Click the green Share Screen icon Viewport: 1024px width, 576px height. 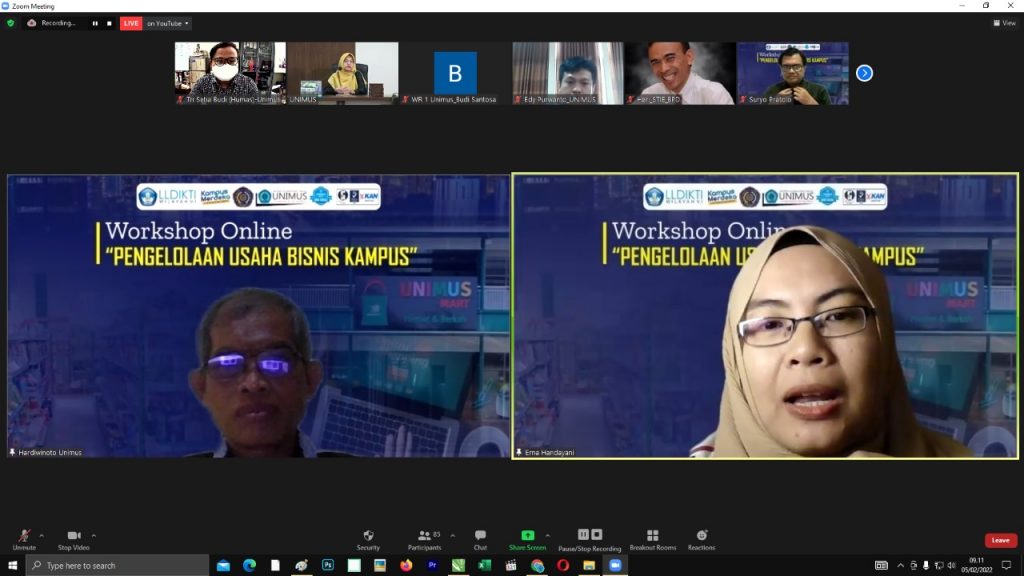527,536
